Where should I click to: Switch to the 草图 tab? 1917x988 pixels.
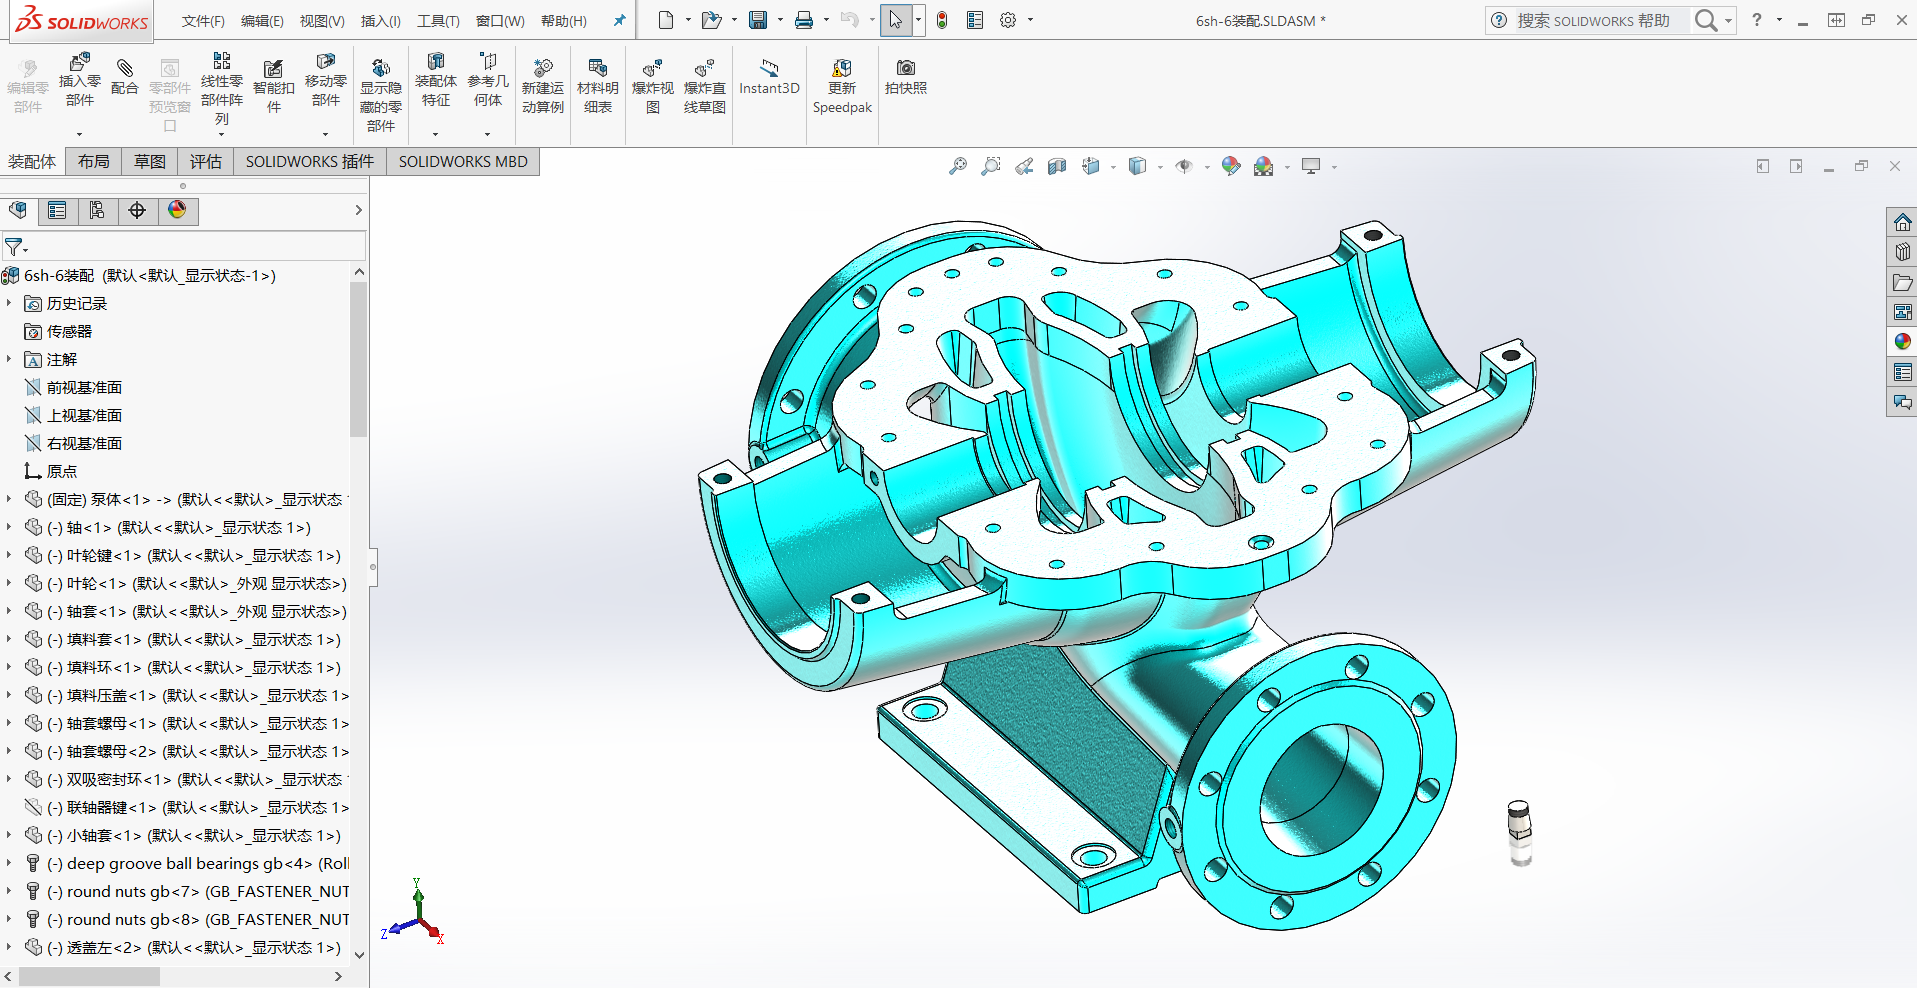click(150, 162)
